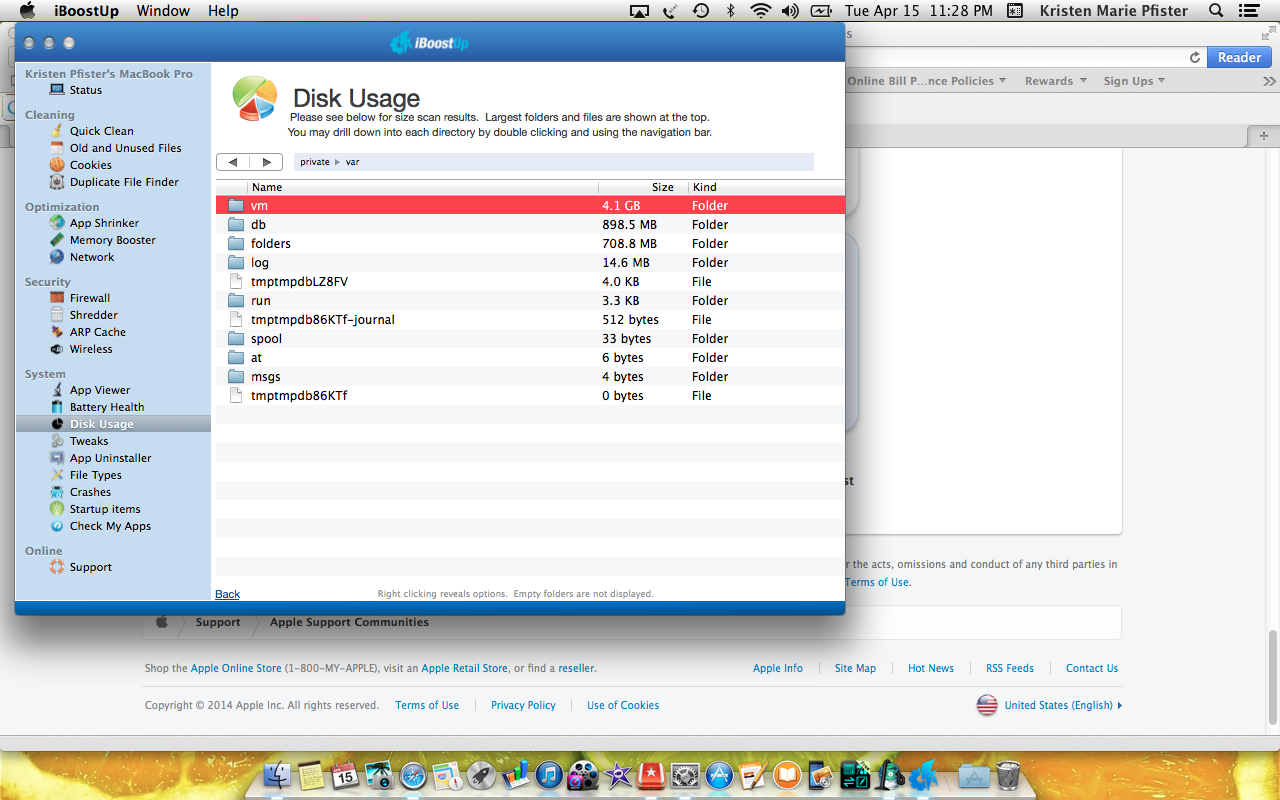This screenshot has height=800, width=1280.
Task: Check Battery Health in the sidebar
Action: click(x=107, y=407)
